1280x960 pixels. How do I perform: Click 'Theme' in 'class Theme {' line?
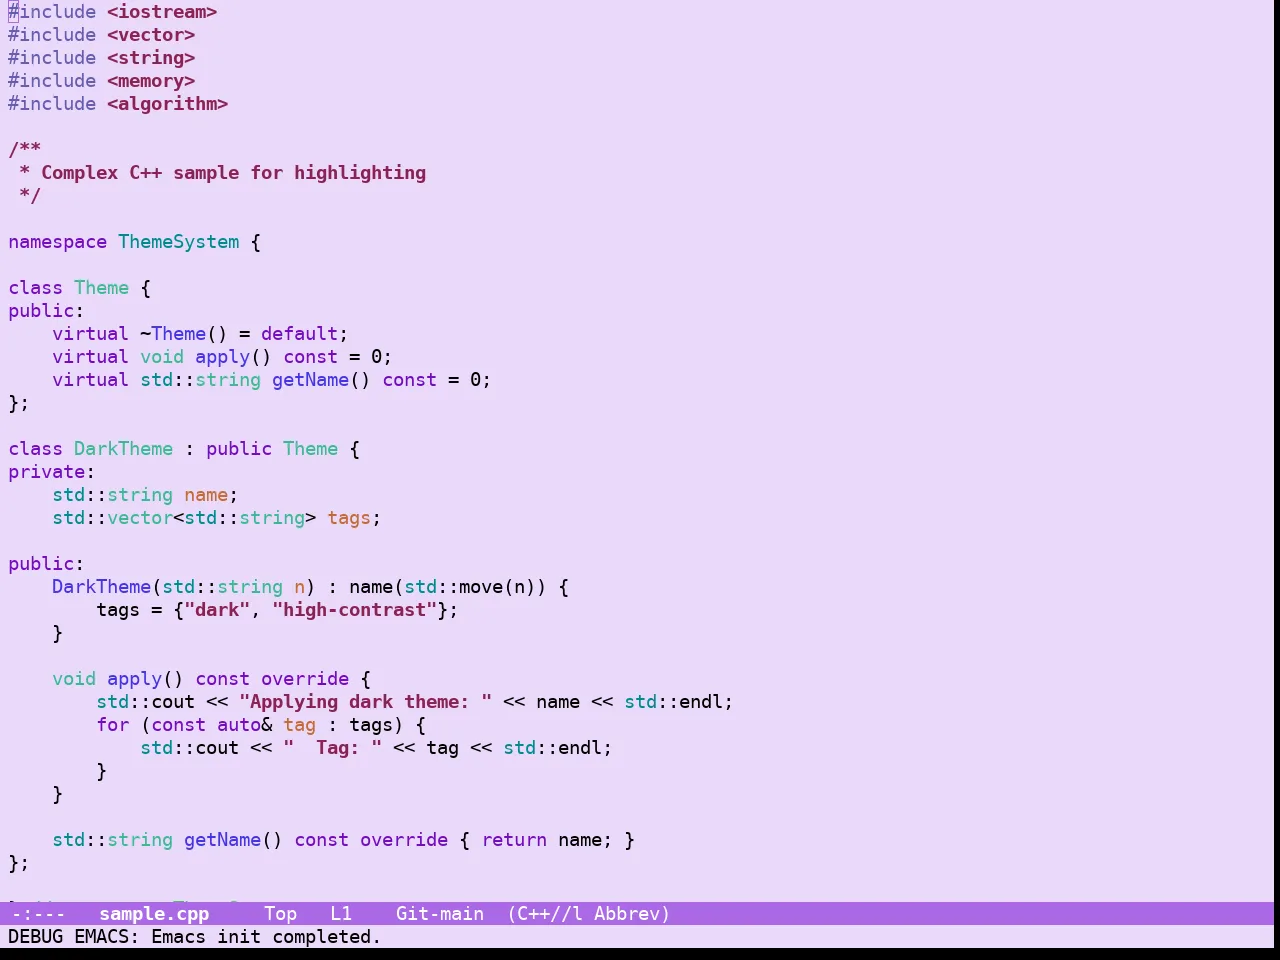(101, 288)
